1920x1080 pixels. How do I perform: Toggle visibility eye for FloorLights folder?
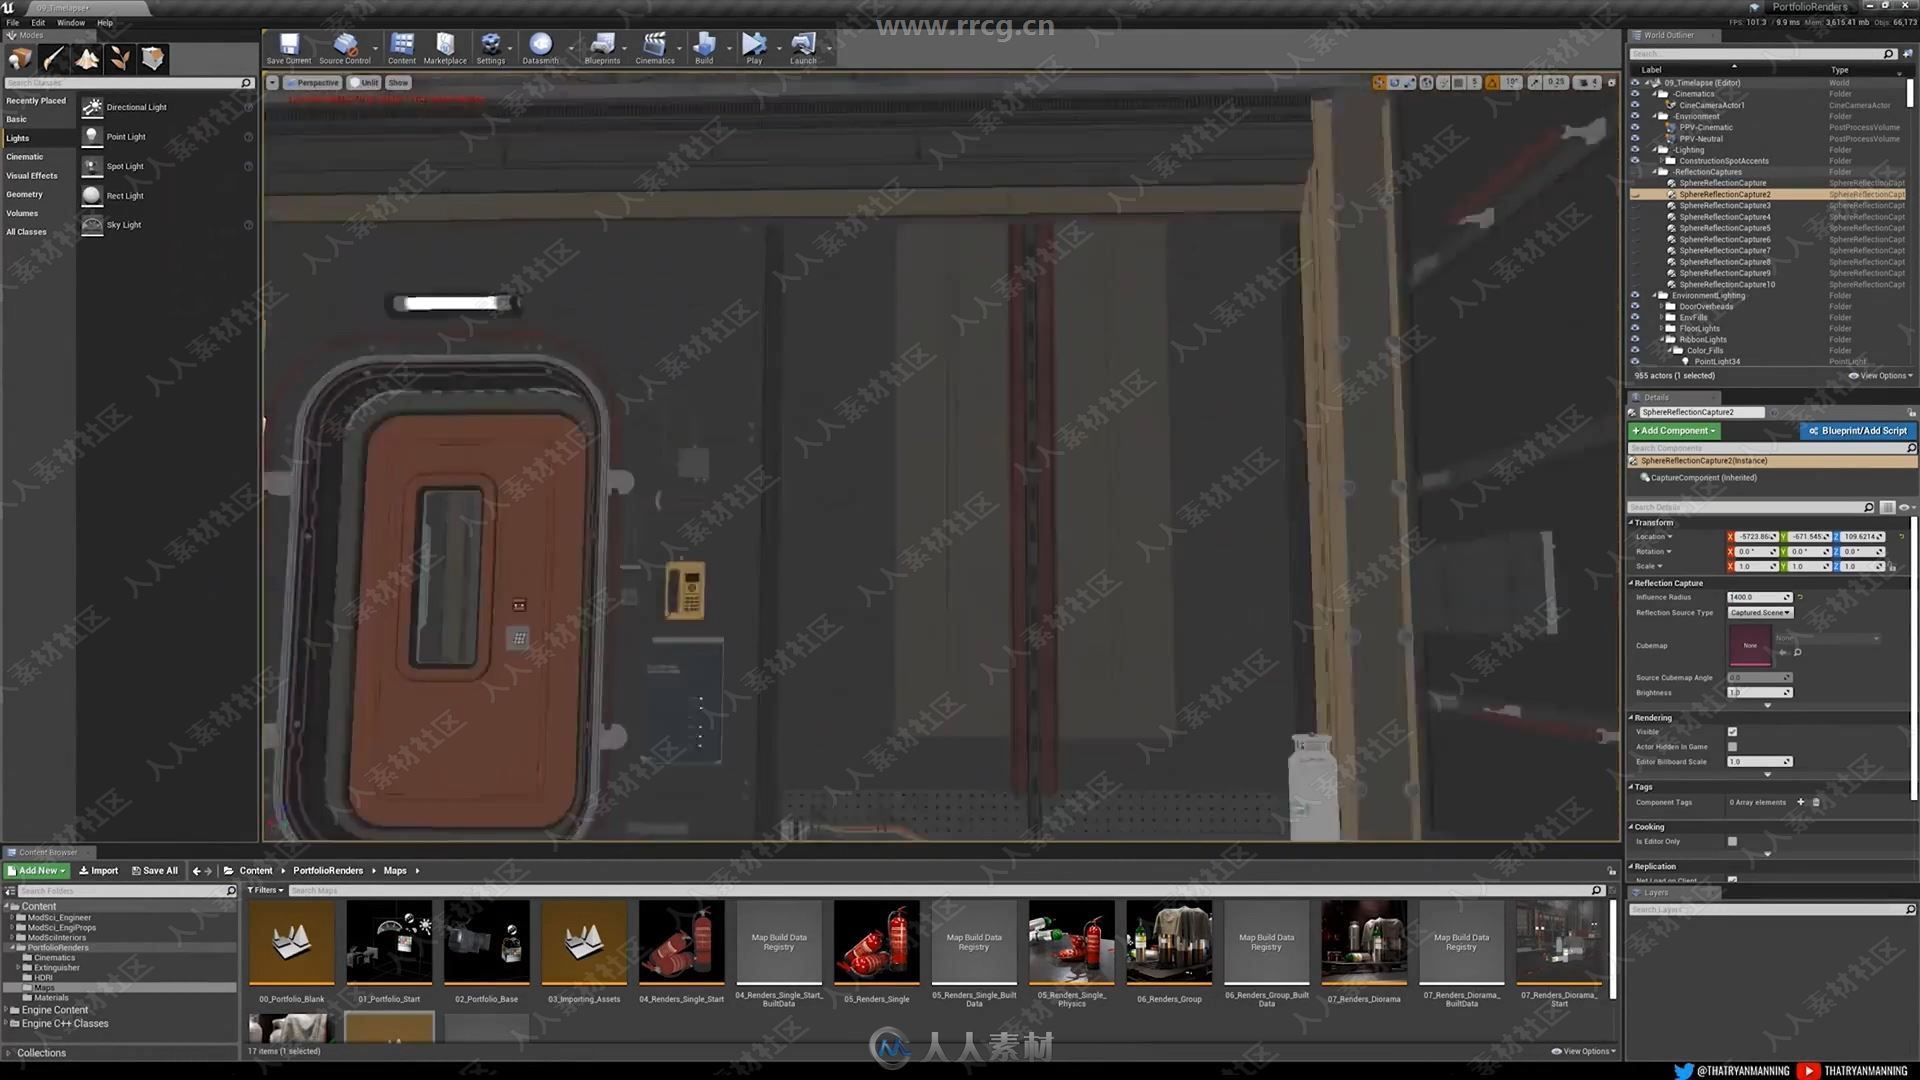[x=1635, y=328]
